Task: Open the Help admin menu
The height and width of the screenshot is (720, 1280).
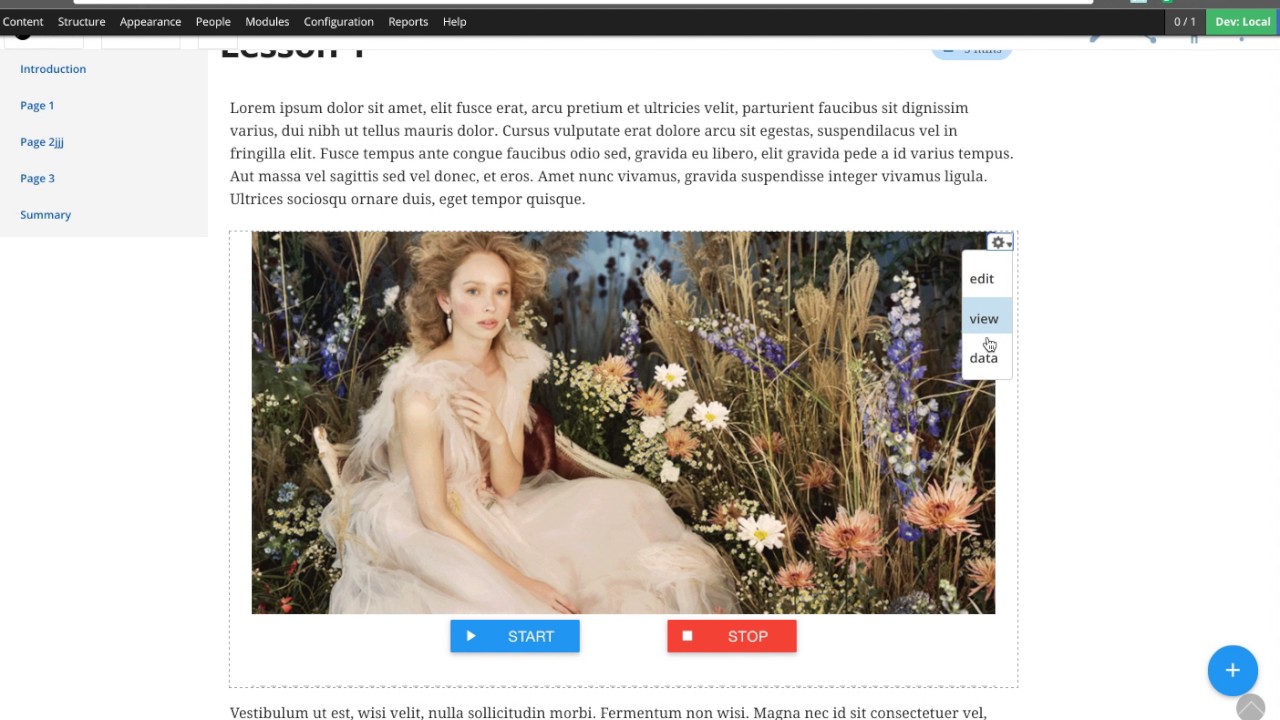Action: point(454,21)
